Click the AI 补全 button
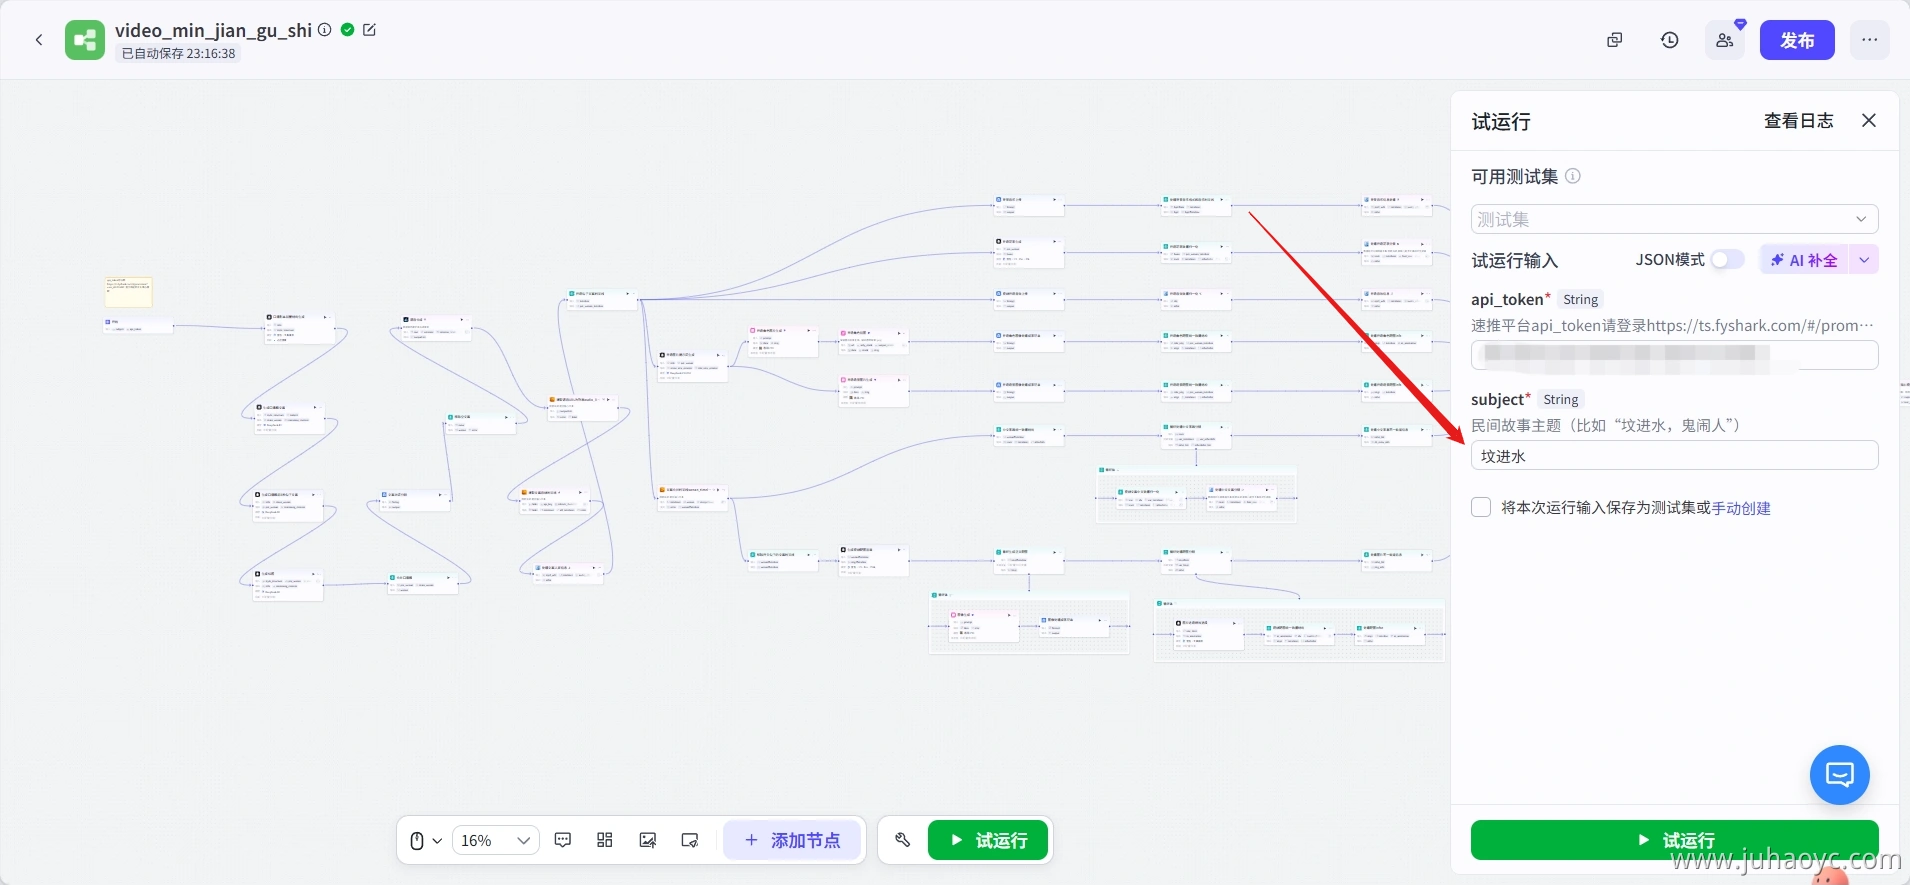 [1804, 260]
